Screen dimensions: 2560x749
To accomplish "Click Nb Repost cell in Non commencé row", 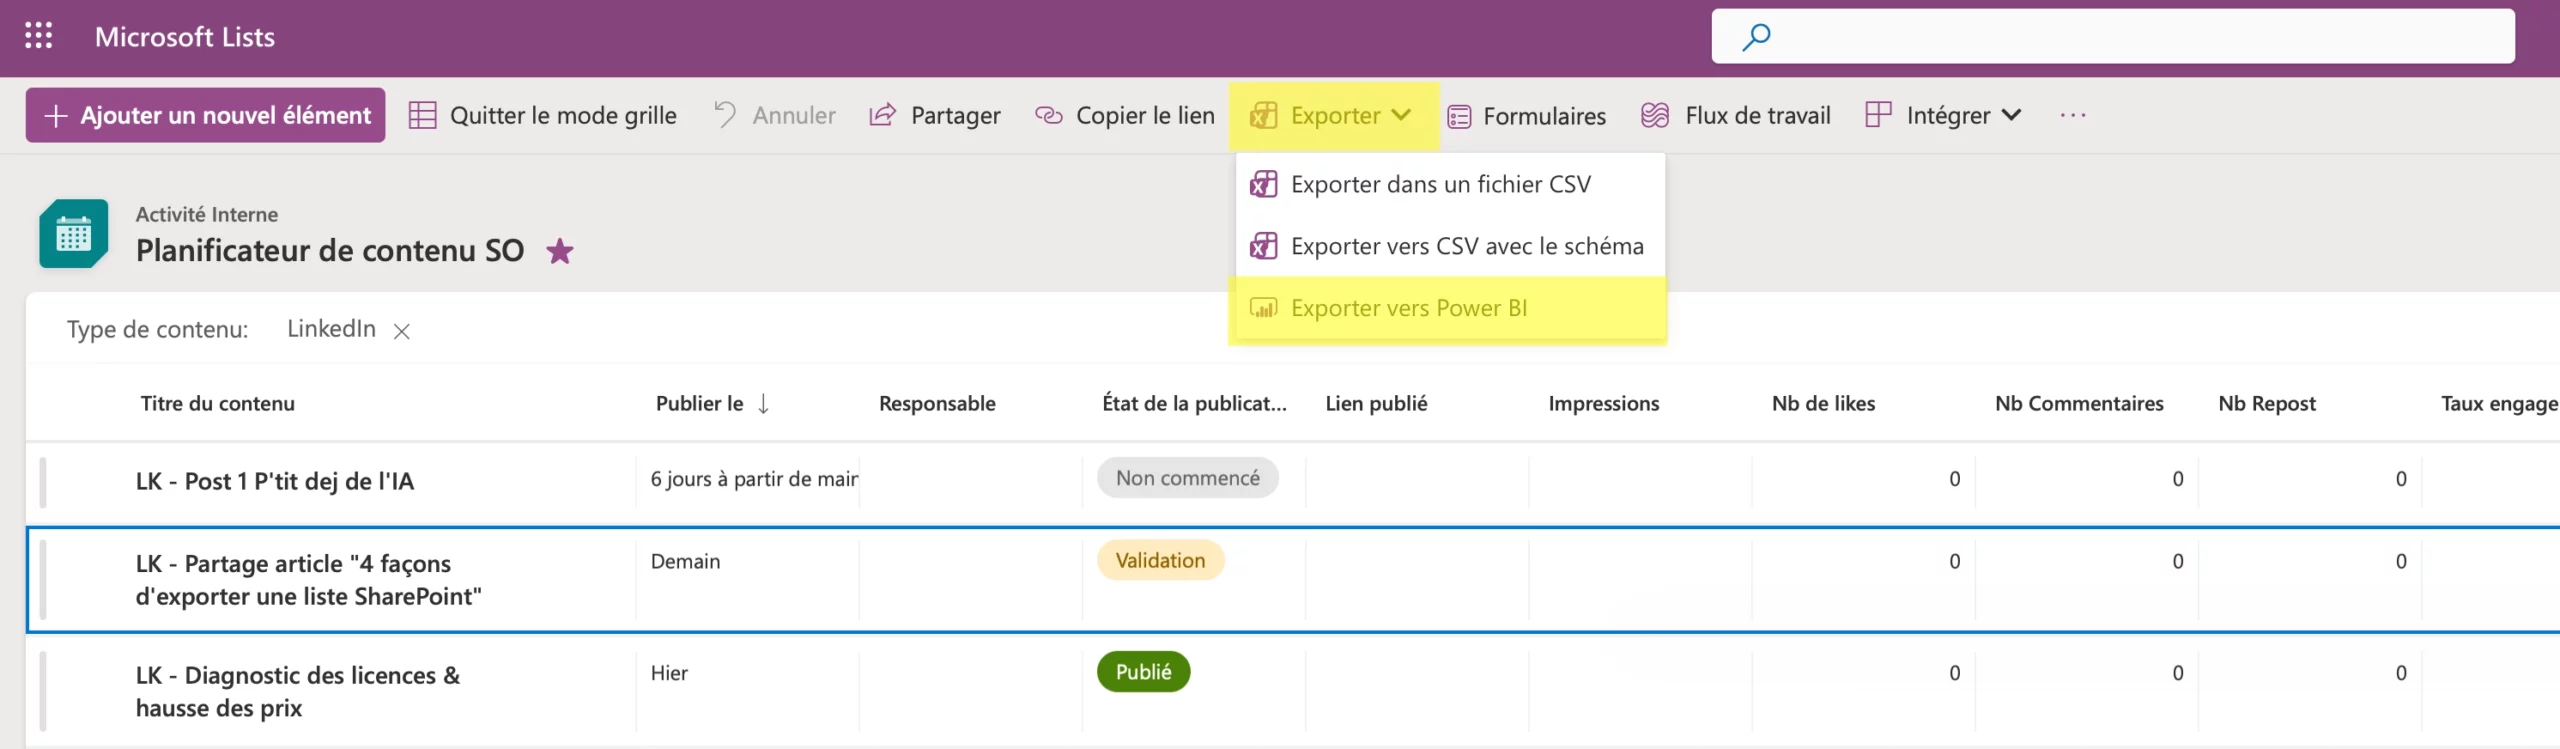I will (2310, 482).
